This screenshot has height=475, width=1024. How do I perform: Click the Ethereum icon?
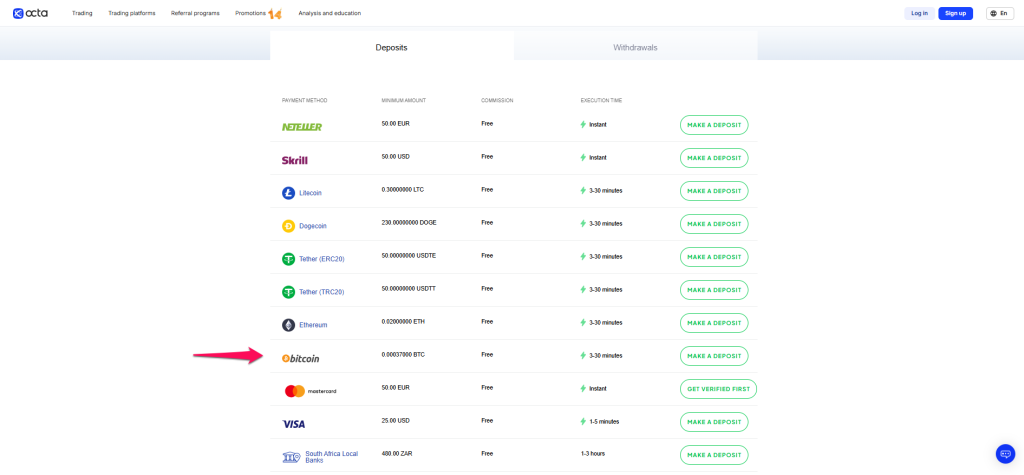click(288, 325)
